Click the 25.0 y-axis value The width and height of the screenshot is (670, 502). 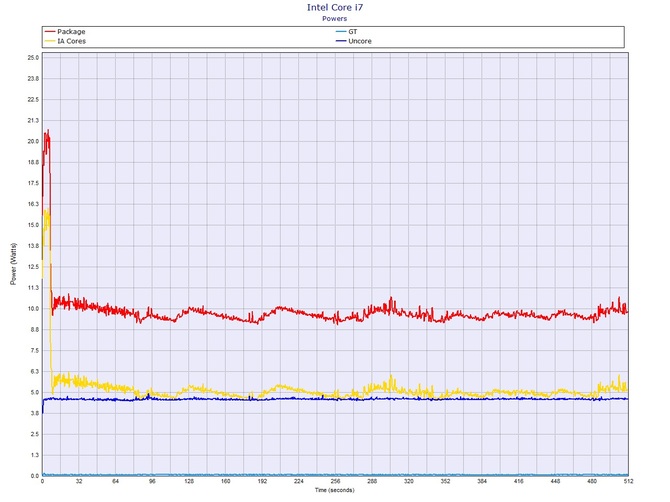click(x=33, y=58)
